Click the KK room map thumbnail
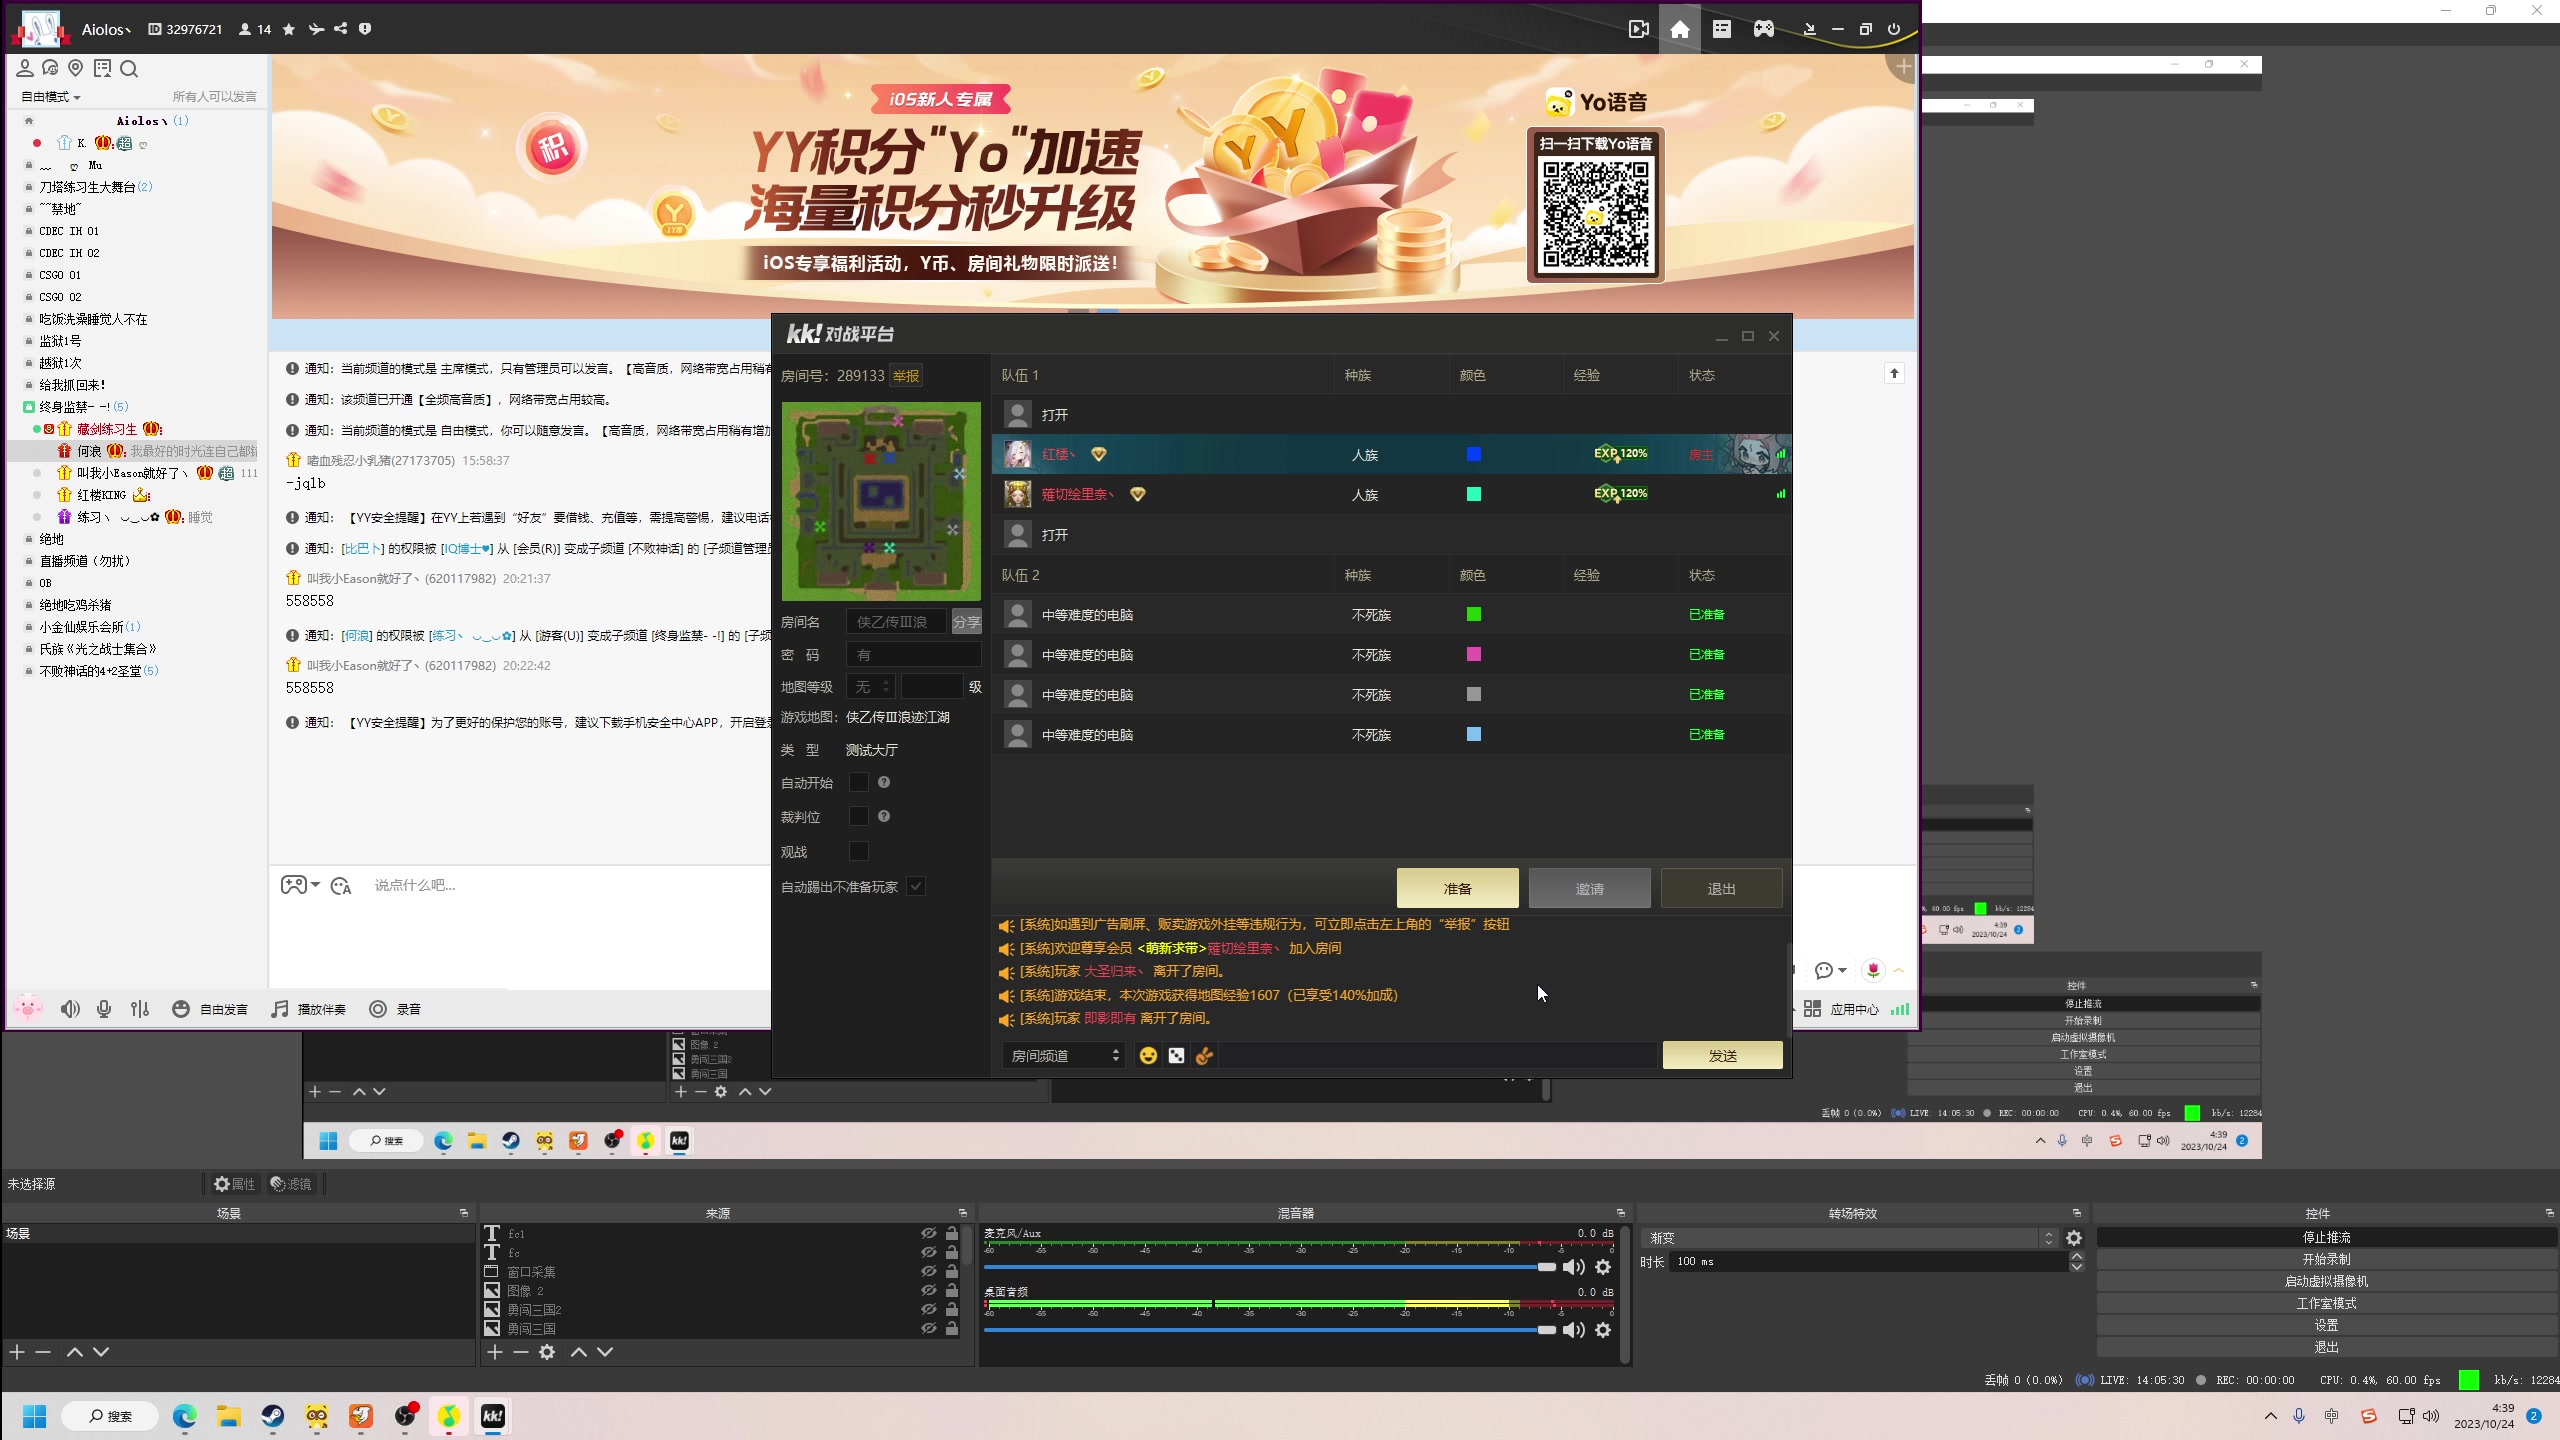This screenshot has width=2560, height=1440. (881, 501)
